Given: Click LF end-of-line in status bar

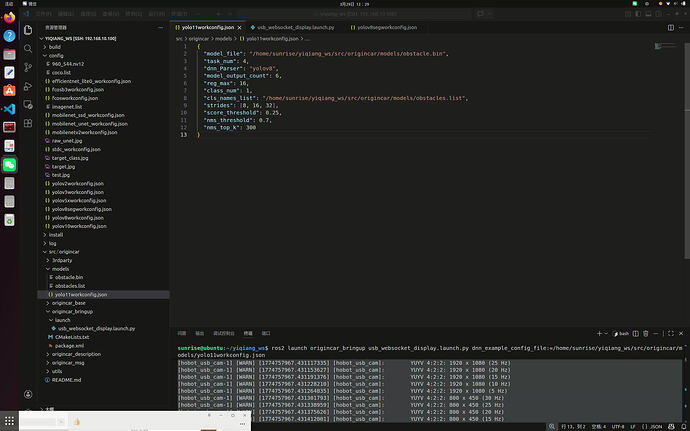Looking at the screenshot, I should [633, 427].
